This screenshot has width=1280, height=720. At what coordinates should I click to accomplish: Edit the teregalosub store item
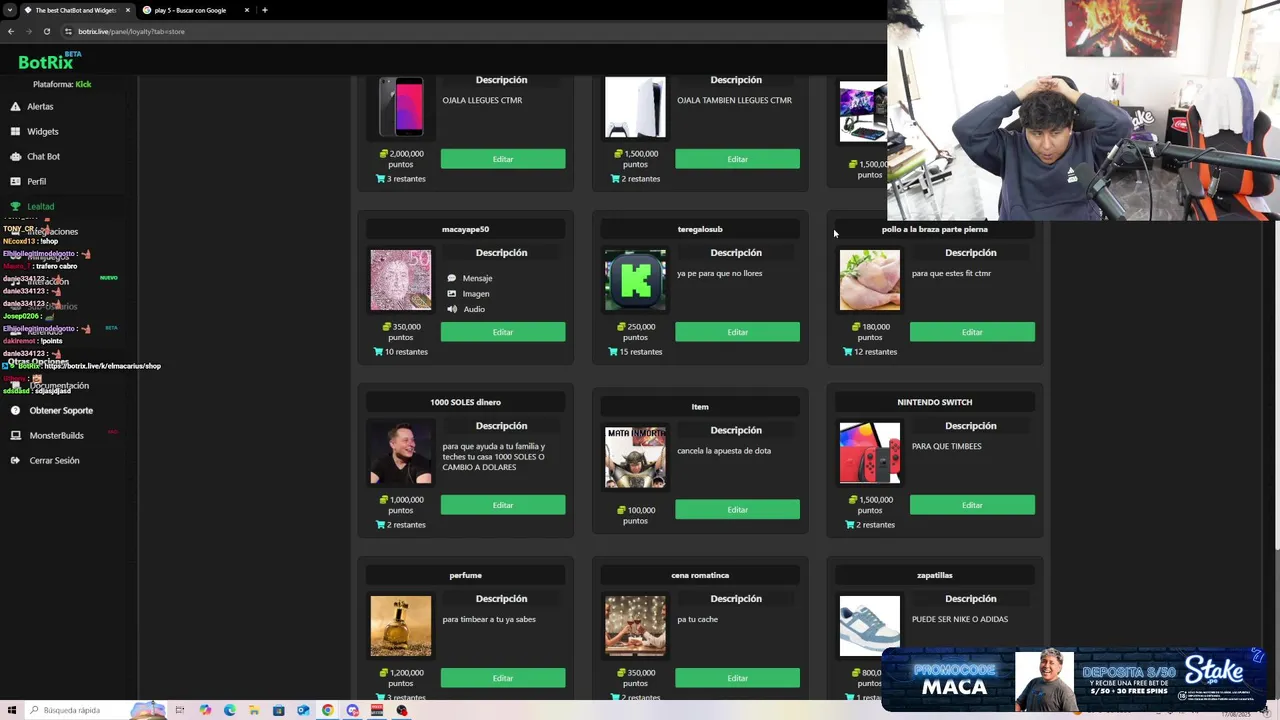[x=737, y=332]
